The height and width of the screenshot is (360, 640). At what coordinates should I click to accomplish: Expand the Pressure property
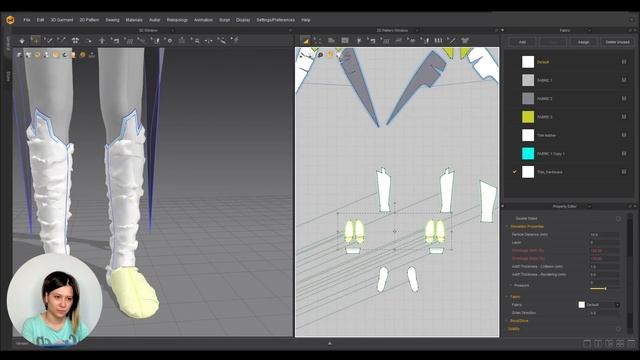(x=511, y=285)
